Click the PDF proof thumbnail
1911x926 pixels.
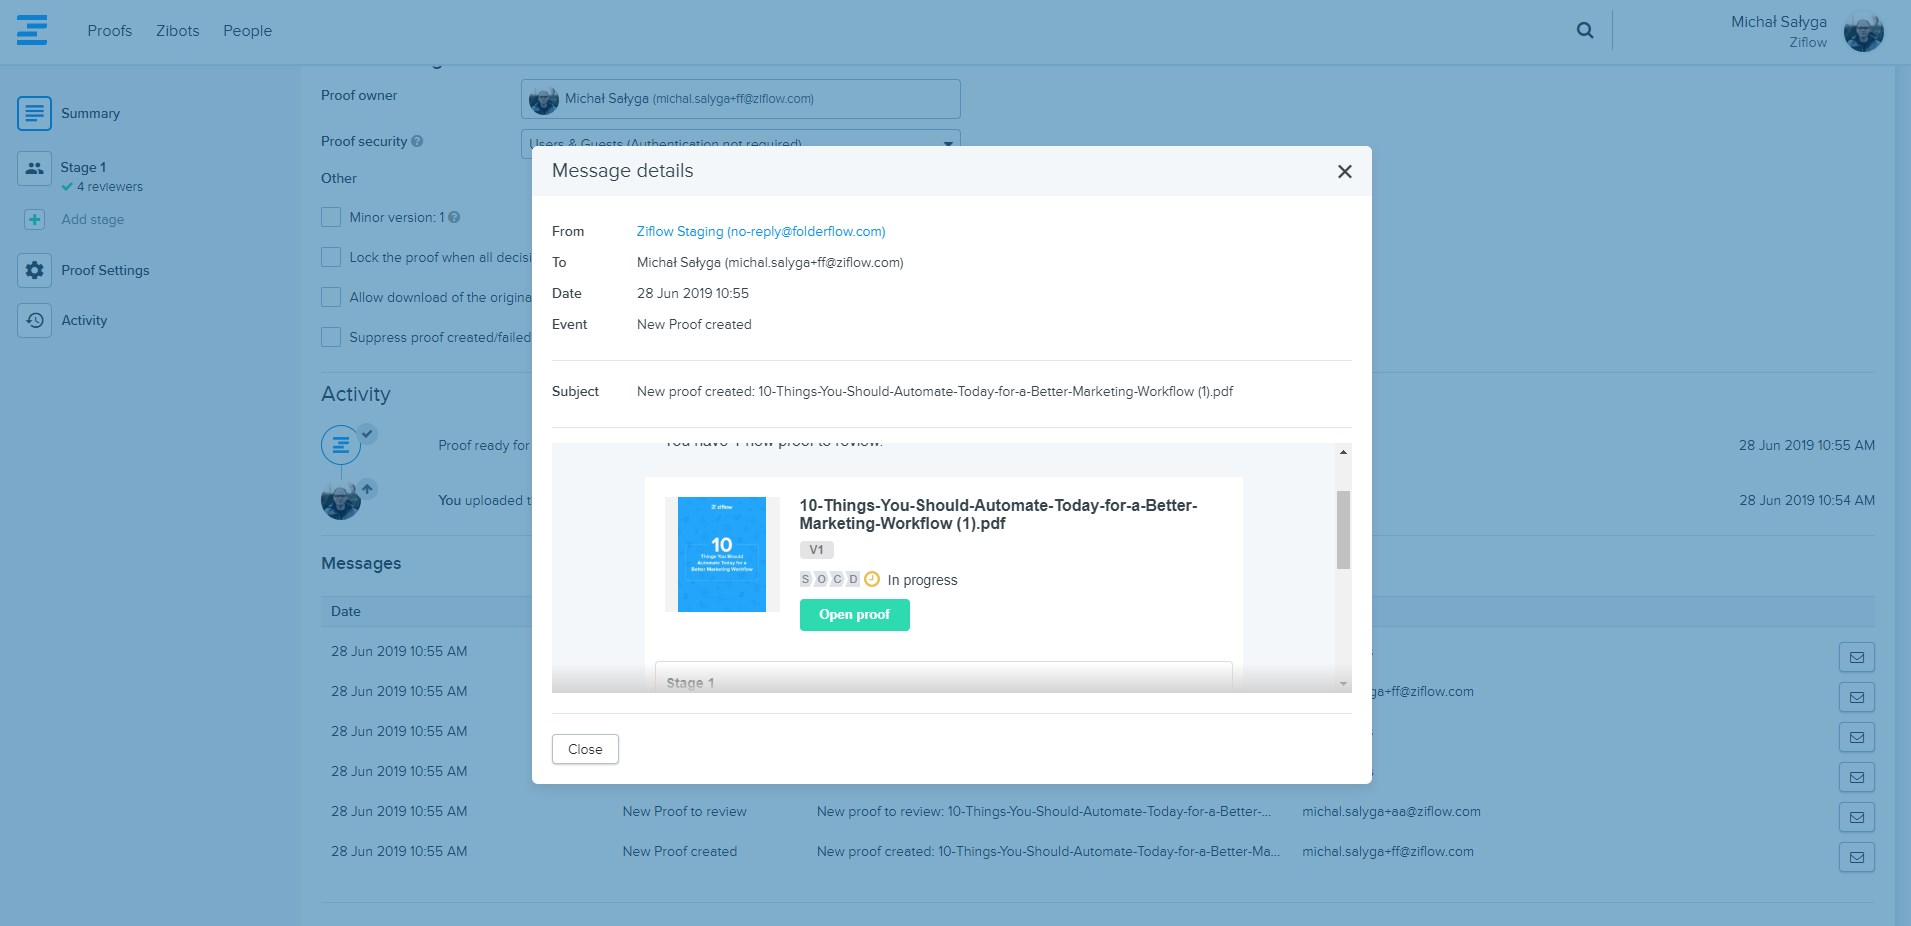click(721, 554)
